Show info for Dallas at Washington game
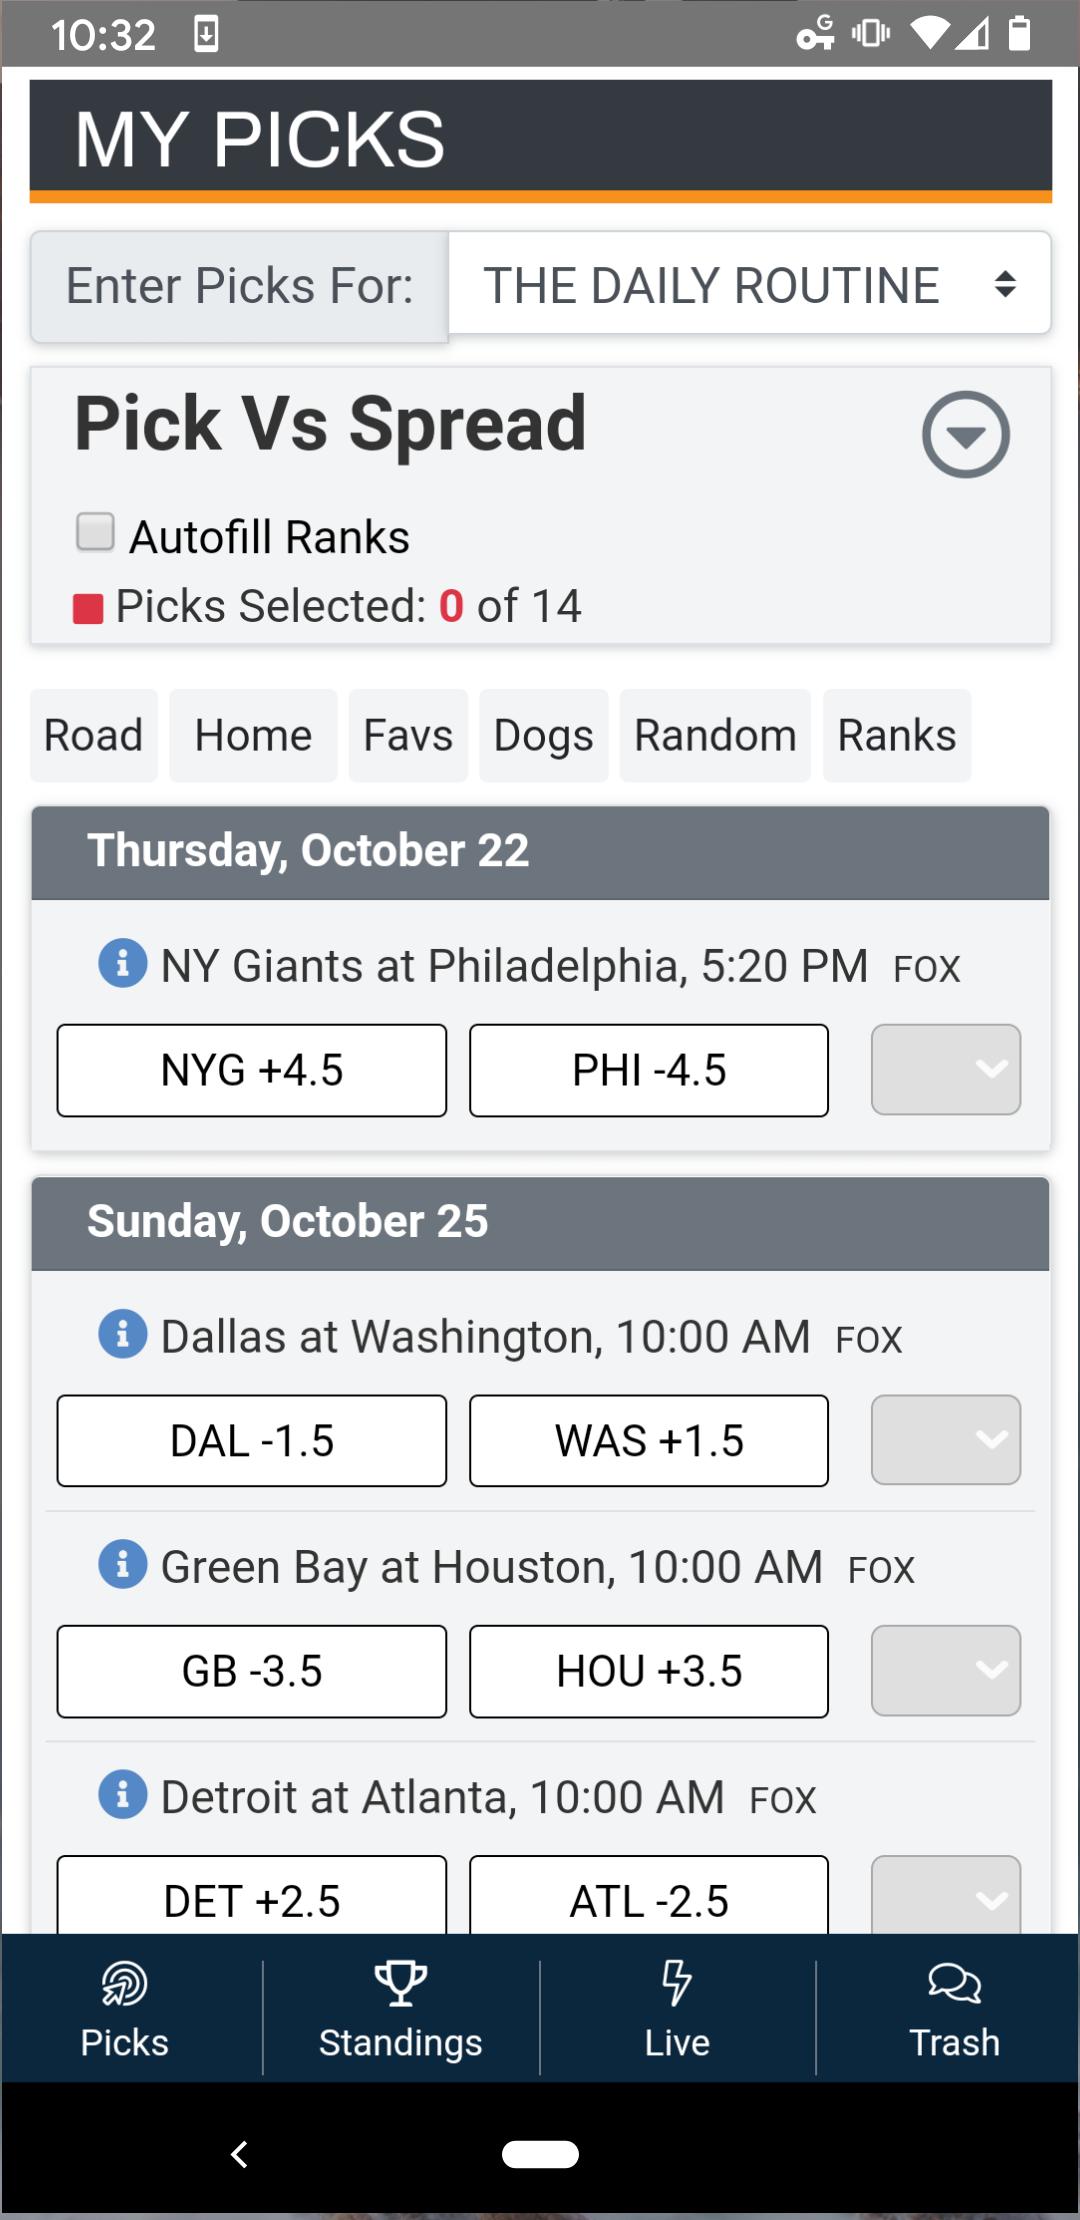Screen dimensions: 1080x2220 pyautogui.click(x=123, y=1334)
